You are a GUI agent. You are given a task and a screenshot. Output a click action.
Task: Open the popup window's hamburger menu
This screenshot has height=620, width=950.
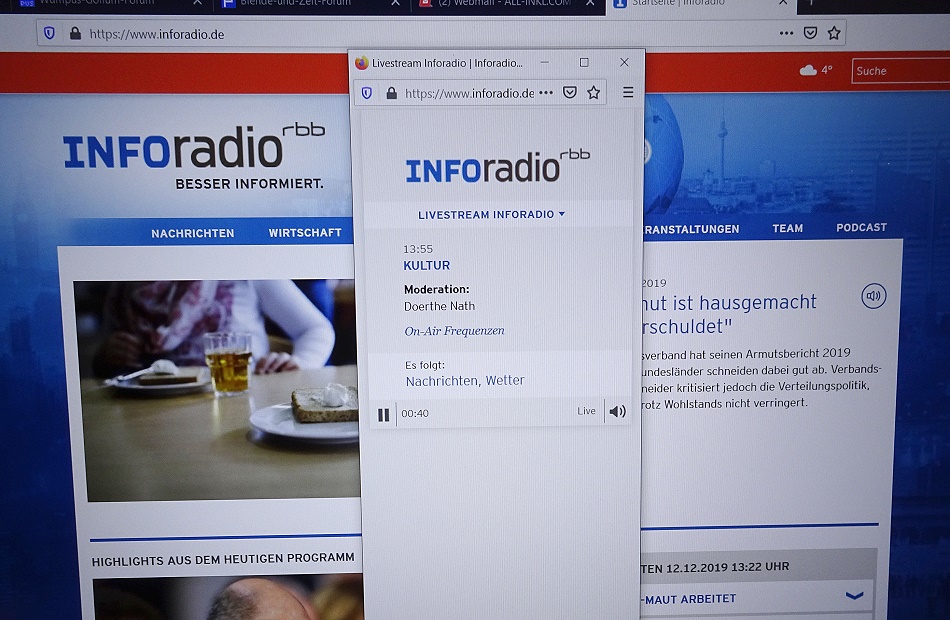tap(628, 92)
